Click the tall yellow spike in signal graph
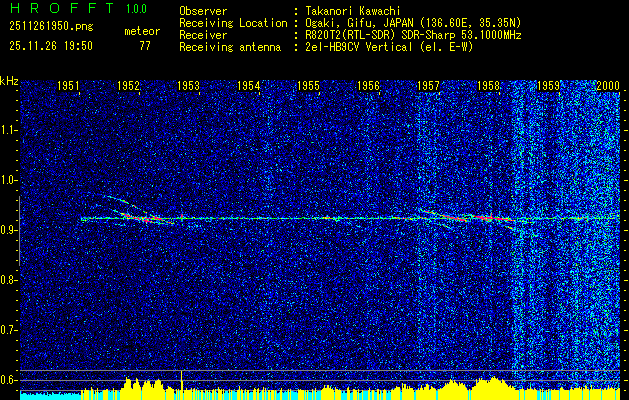This screenshot has width=629, height=400. (x=182, y=379)
